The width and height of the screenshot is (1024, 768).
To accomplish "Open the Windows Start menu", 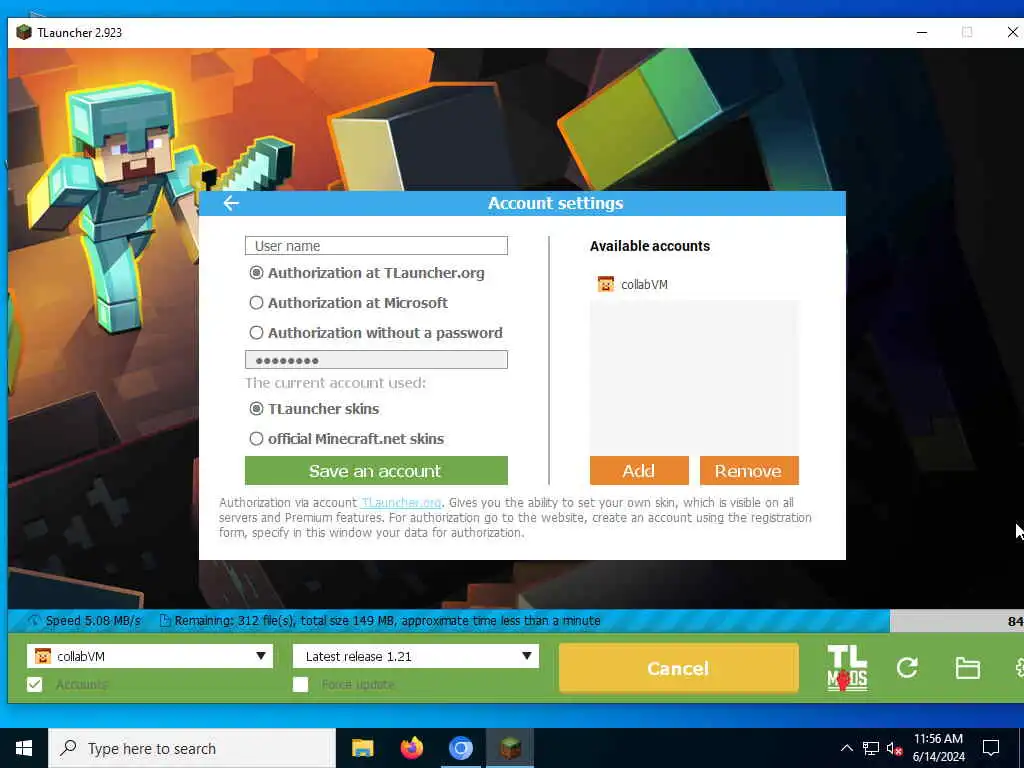I will 24,748.
